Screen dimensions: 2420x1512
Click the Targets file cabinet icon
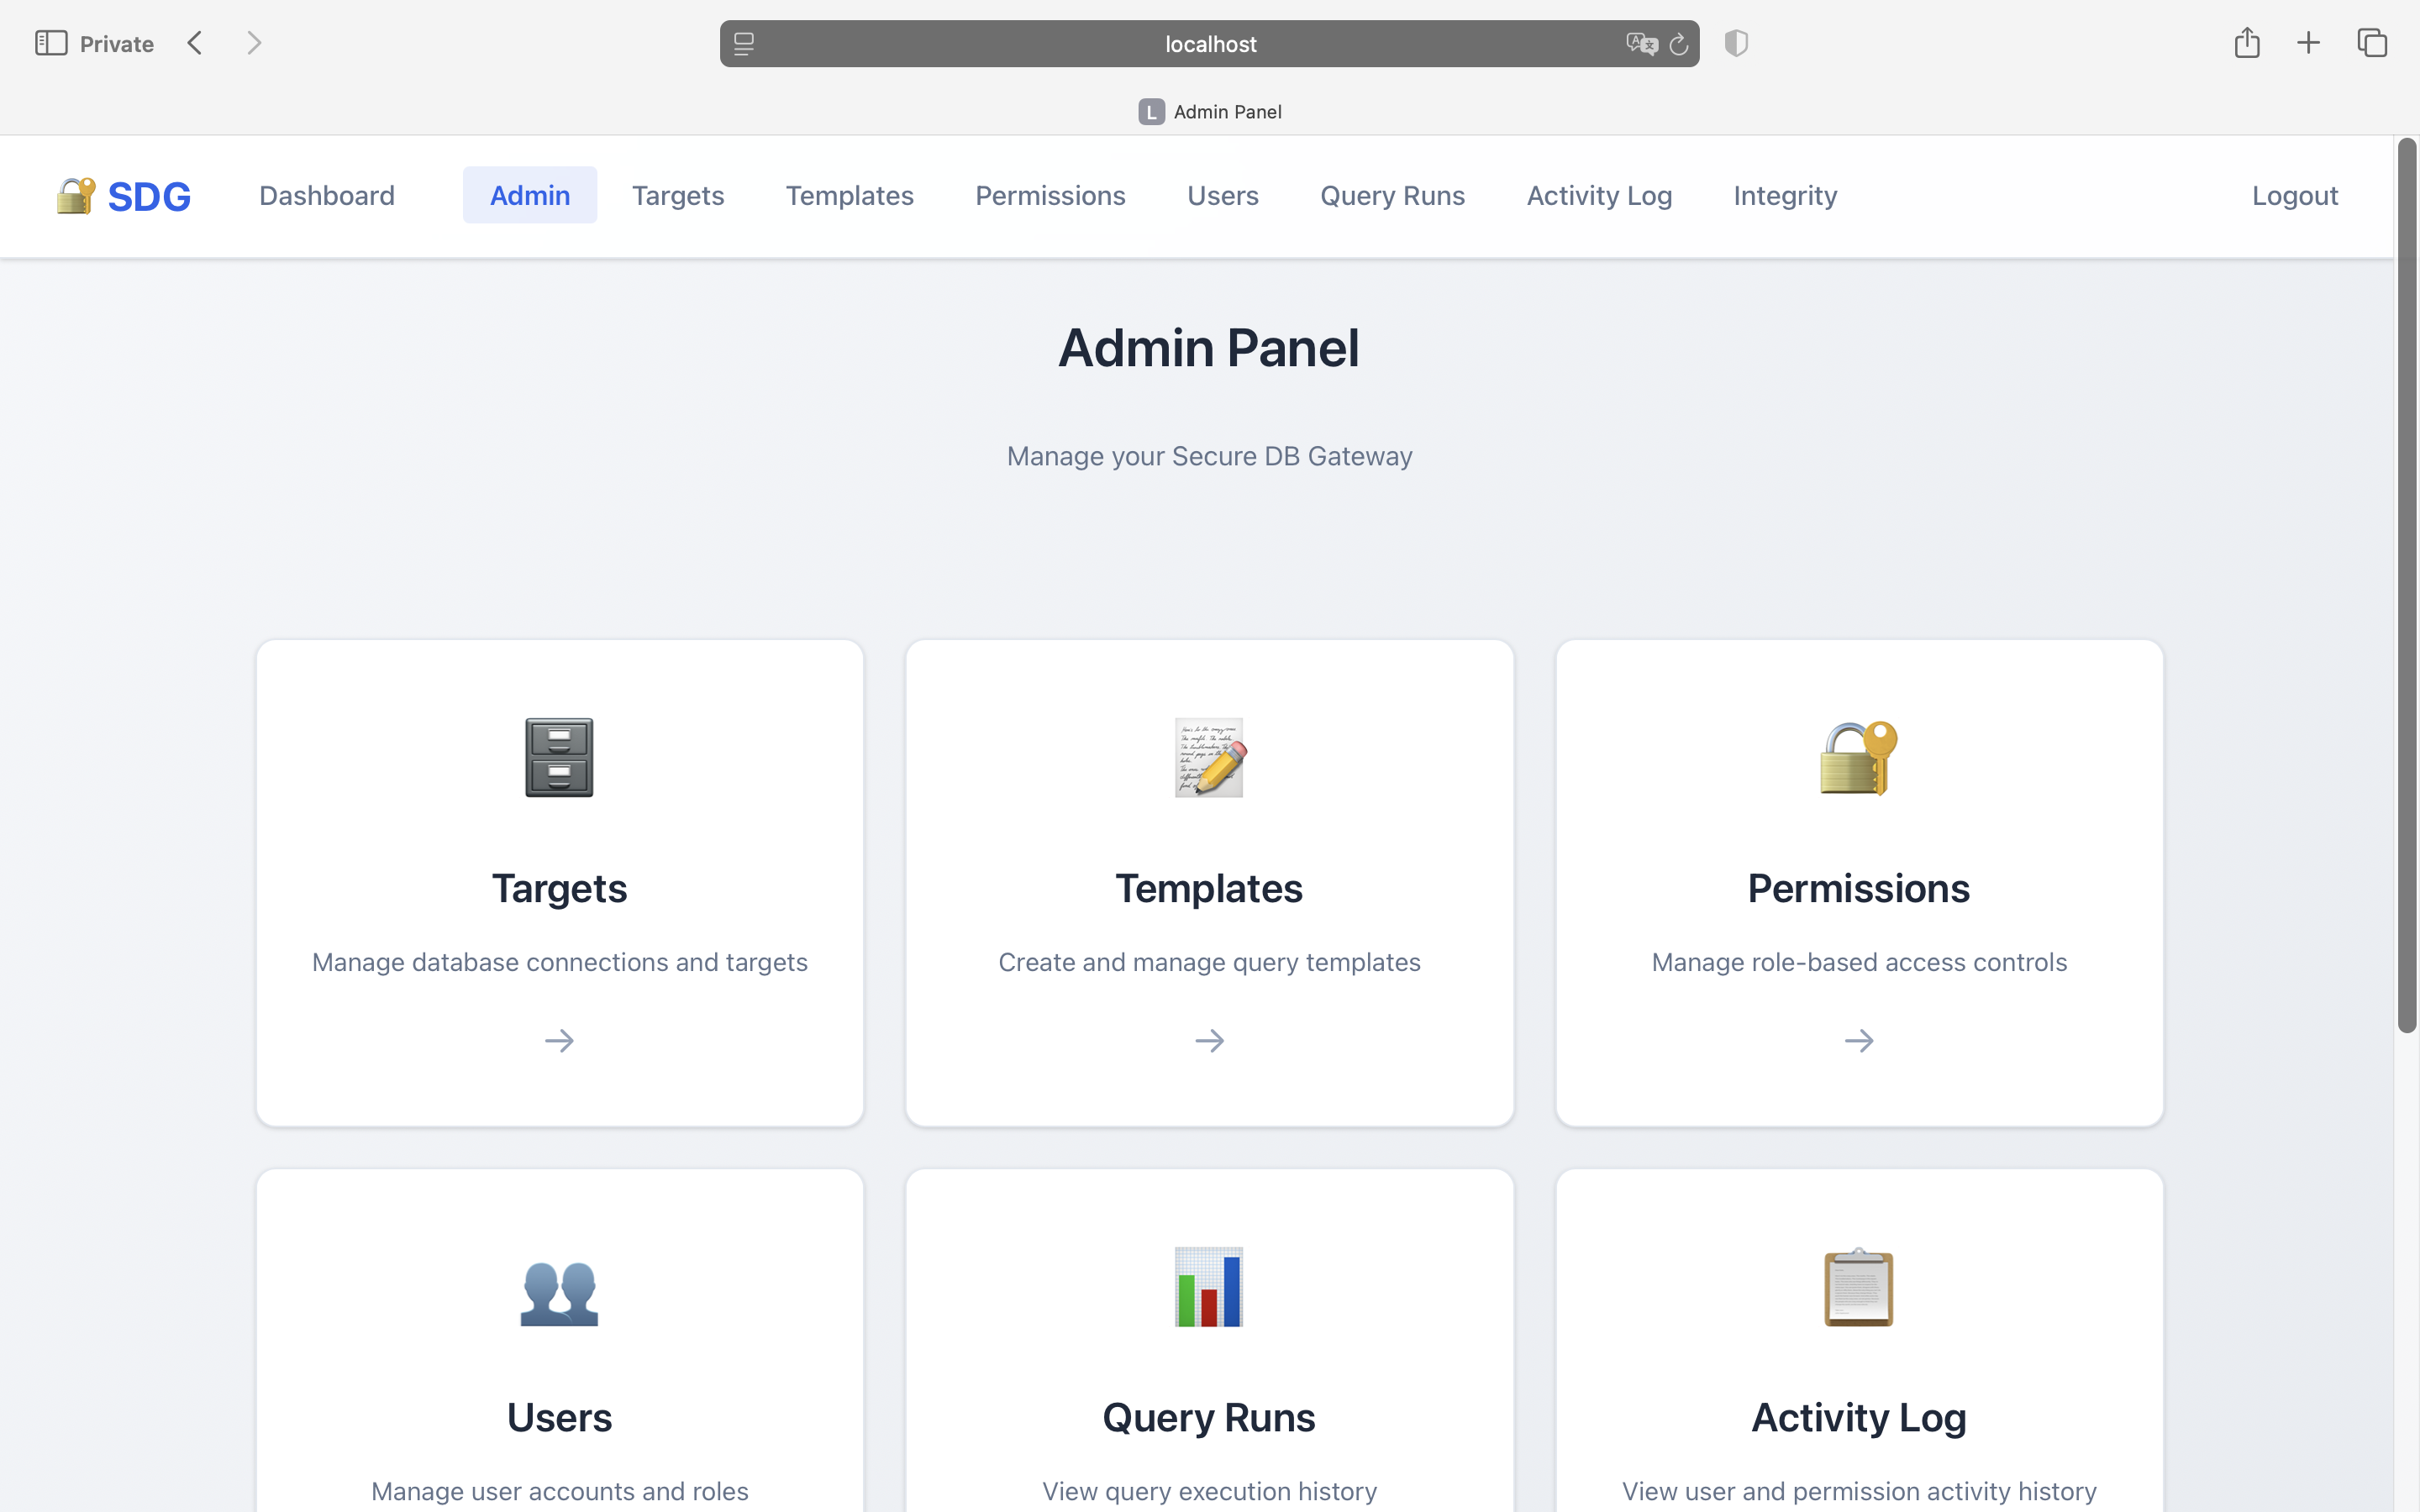pos(559,757)
